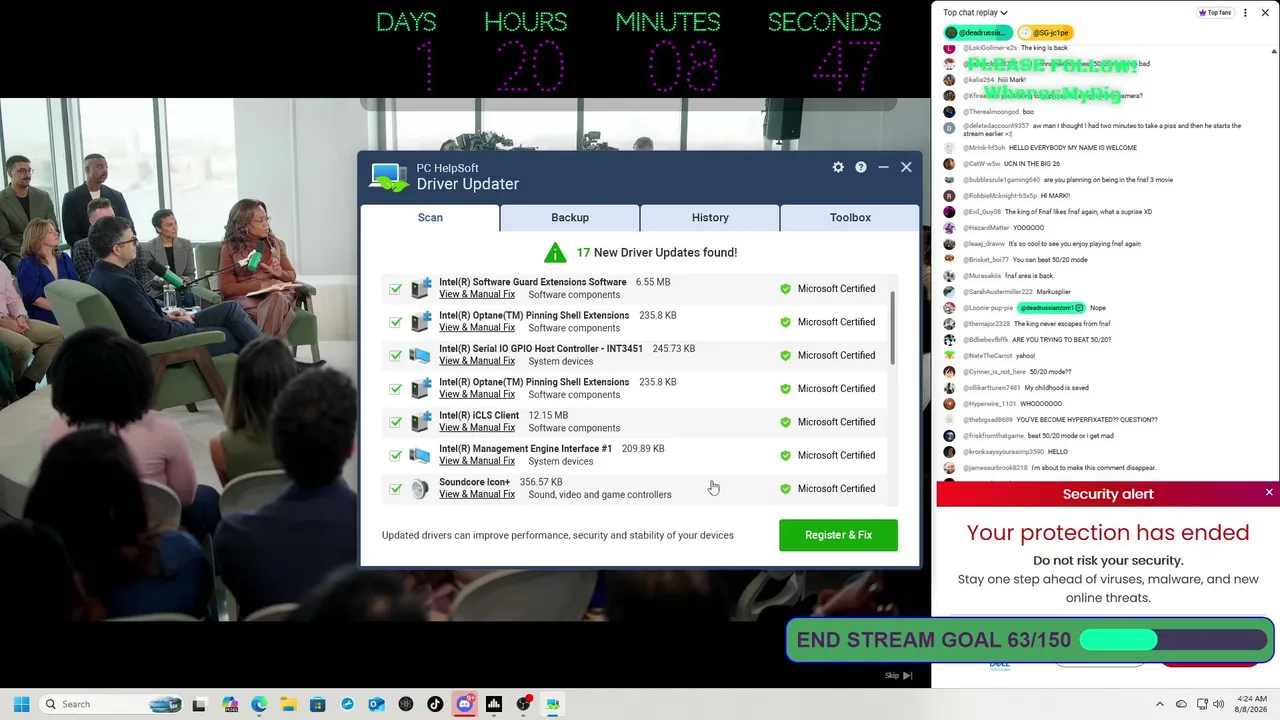This screenshot has height=720, width=1280.
Task: Select the @SG-jc1pe chip in chat
Action: (1045, 33)
